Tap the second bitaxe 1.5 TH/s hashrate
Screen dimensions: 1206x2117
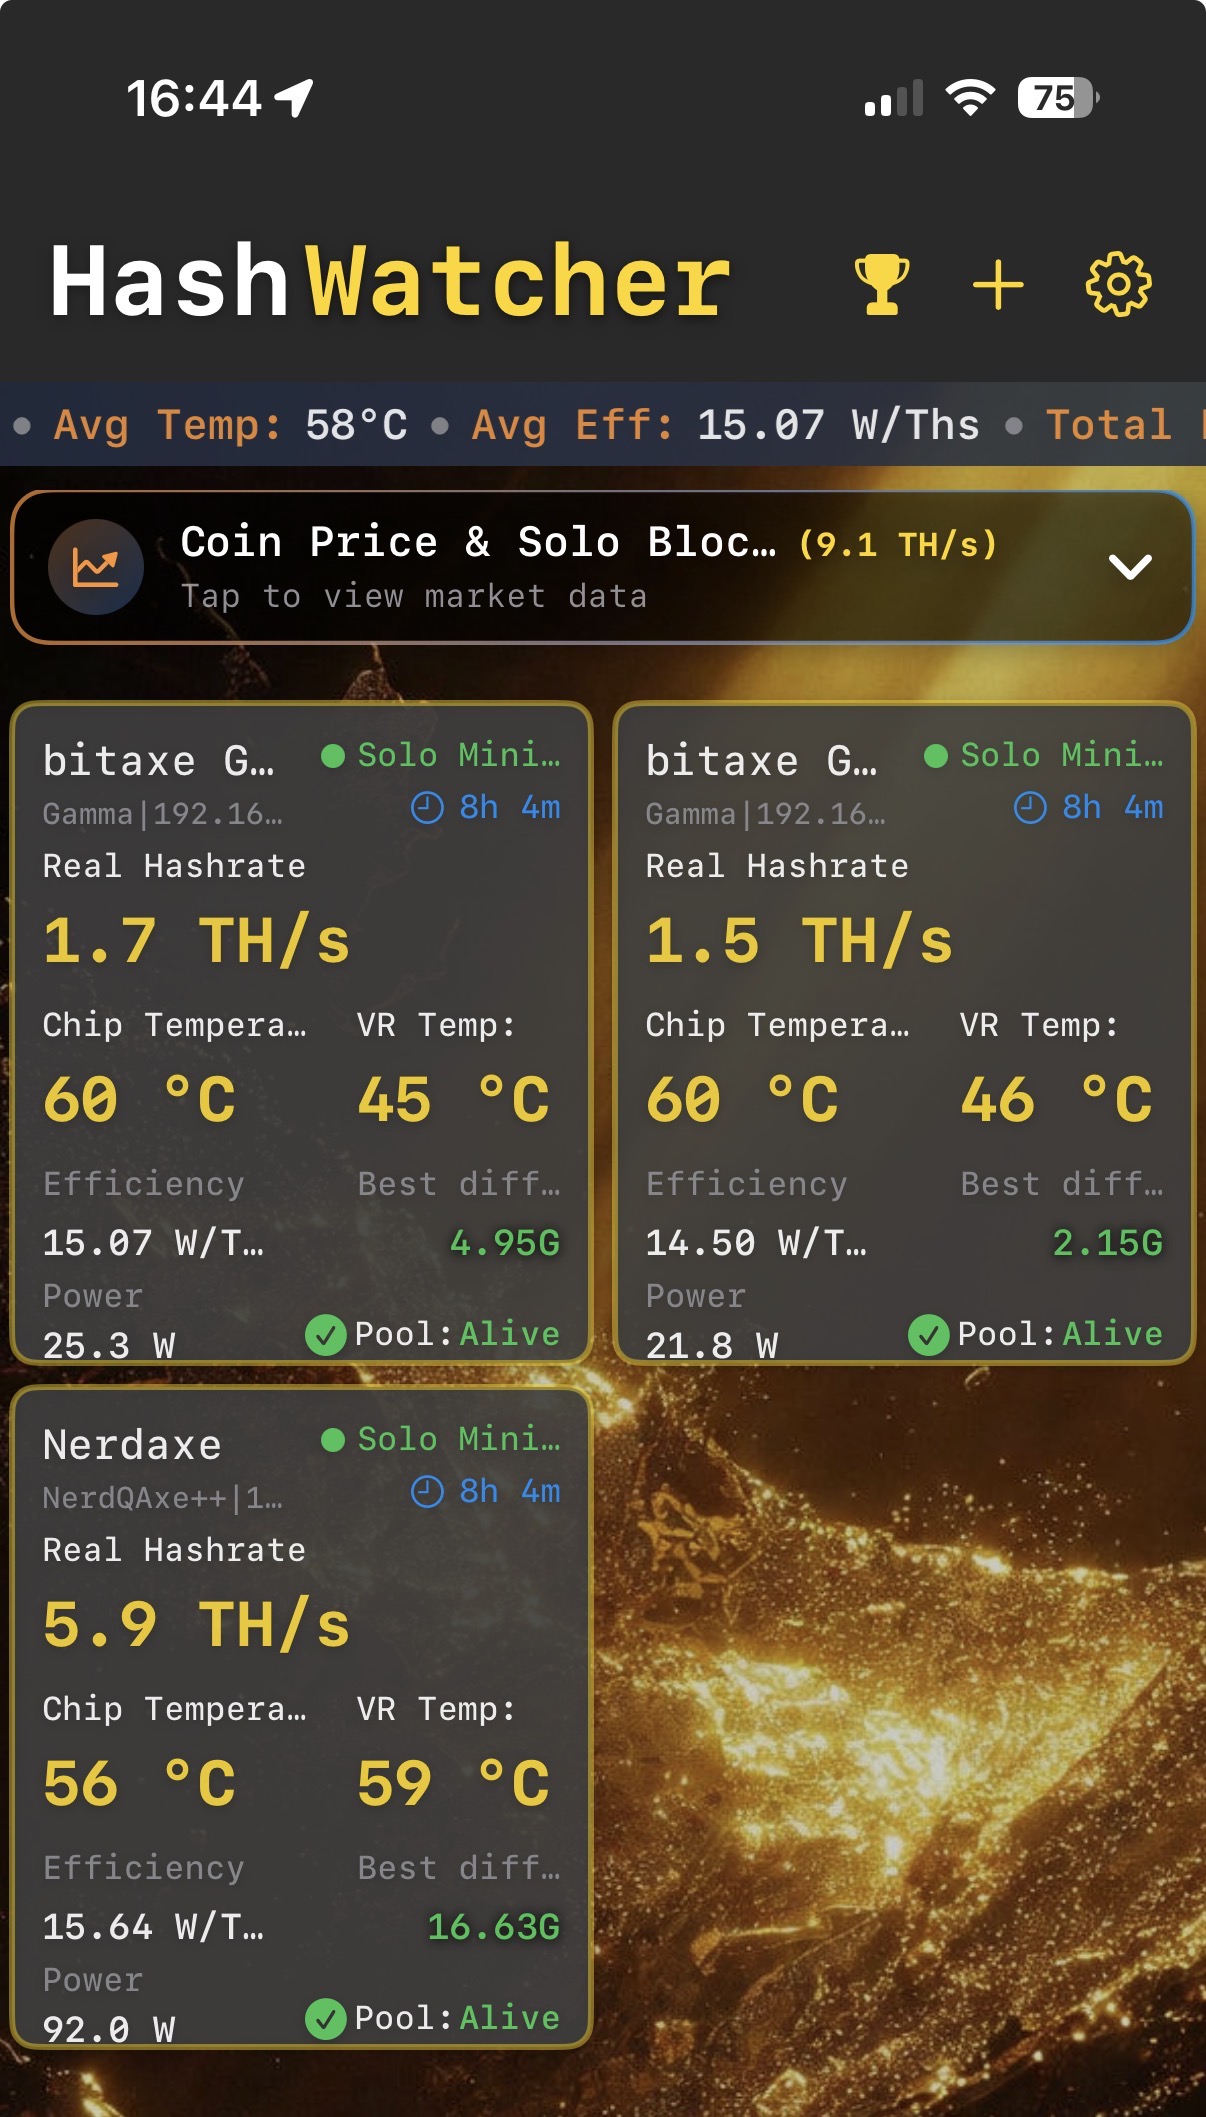pos(799,941)
